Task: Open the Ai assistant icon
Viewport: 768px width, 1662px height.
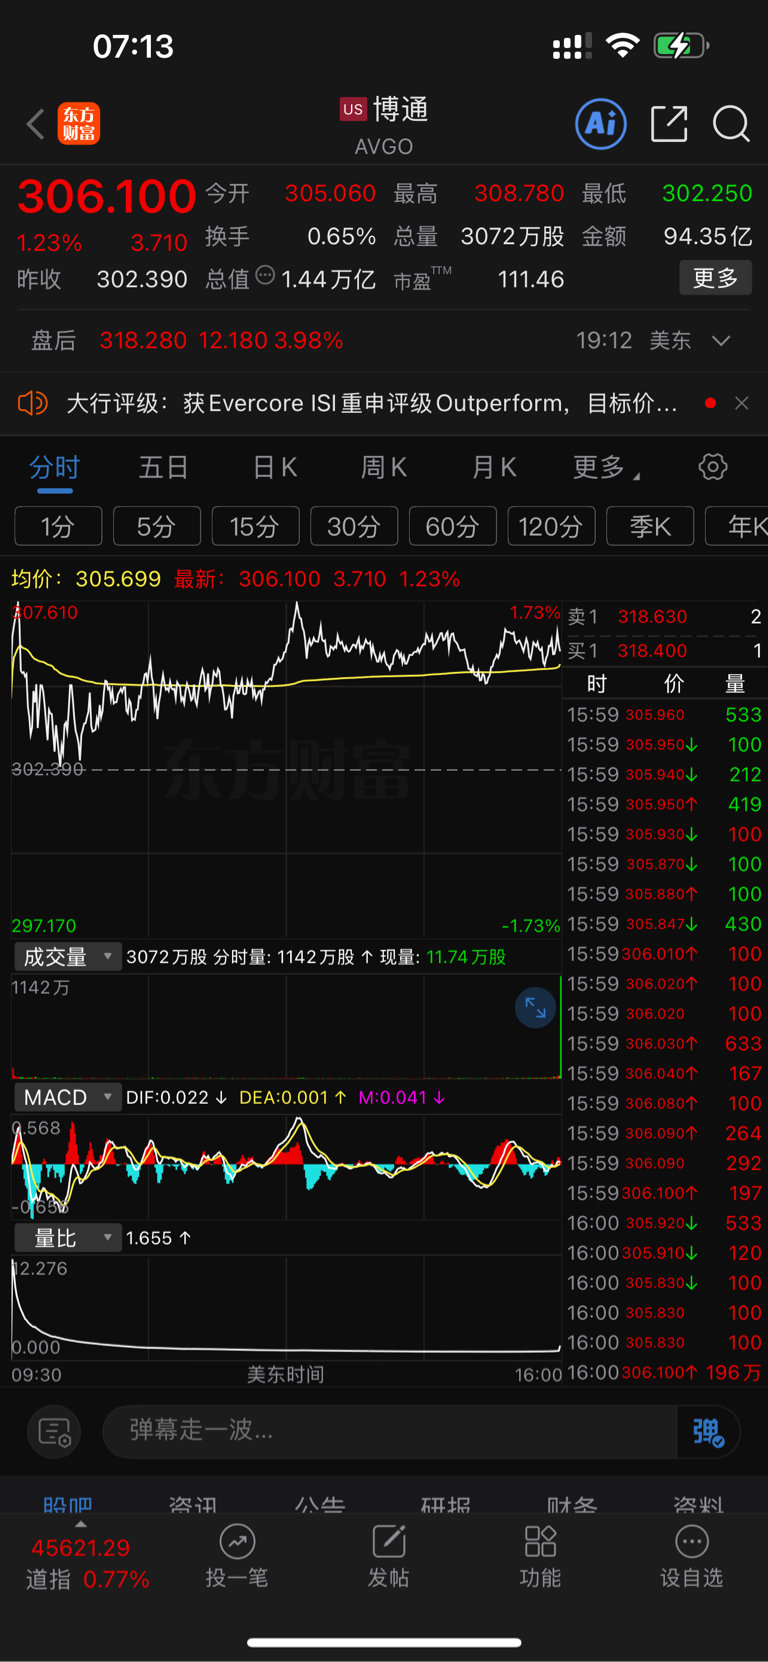Action: 601,124
